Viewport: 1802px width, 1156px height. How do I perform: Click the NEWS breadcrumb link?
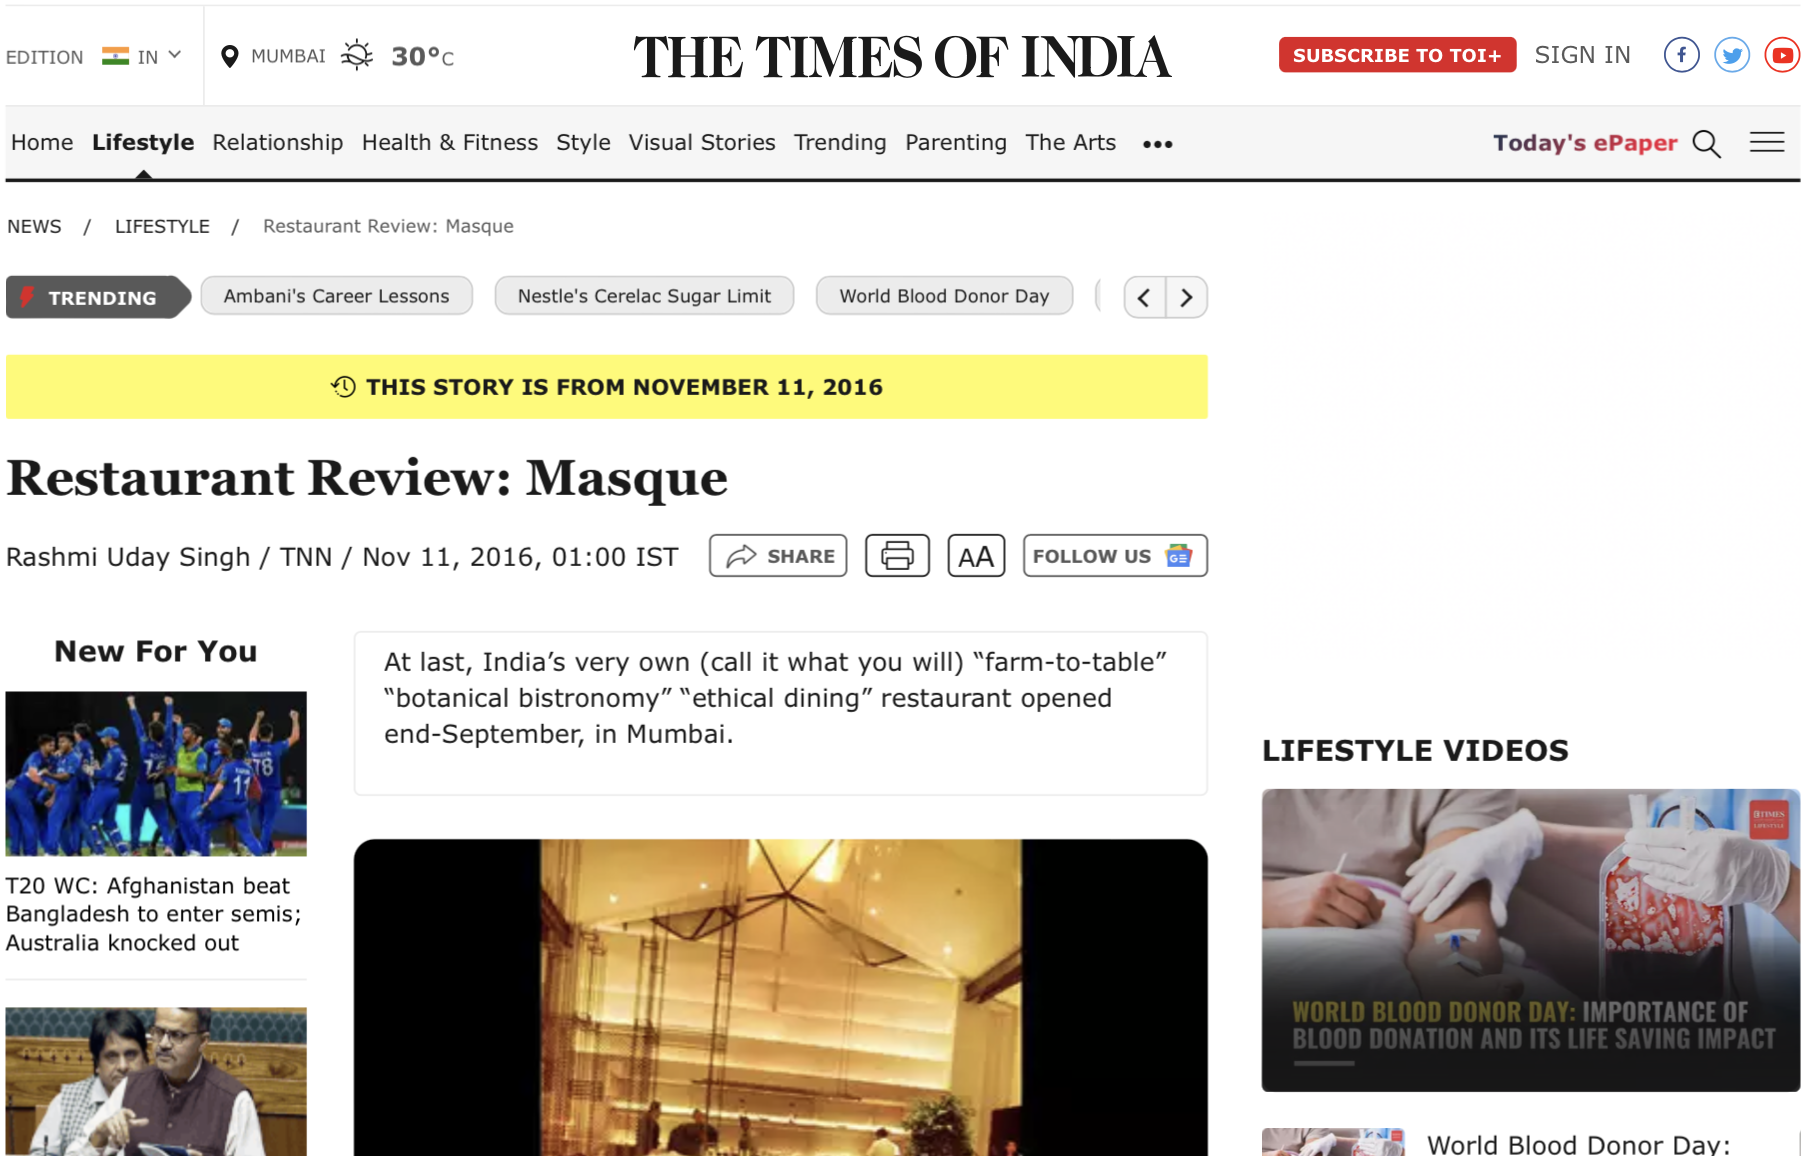click(x=34, y=227)
